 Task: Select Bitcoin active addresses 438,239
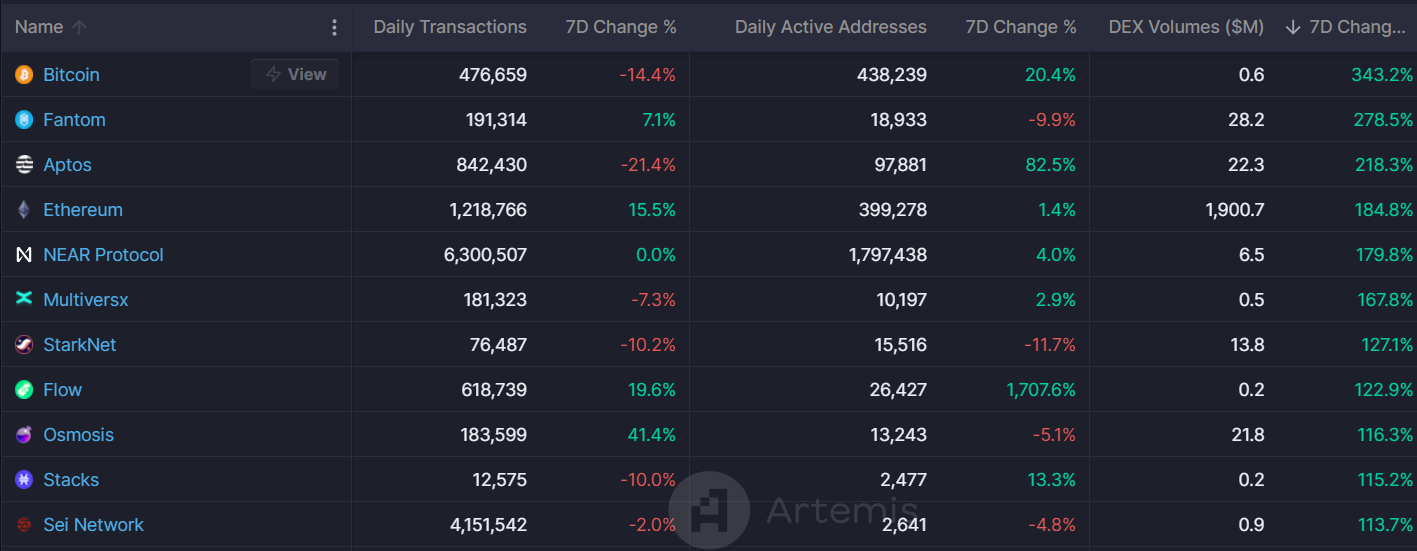[x=892, y=75]
